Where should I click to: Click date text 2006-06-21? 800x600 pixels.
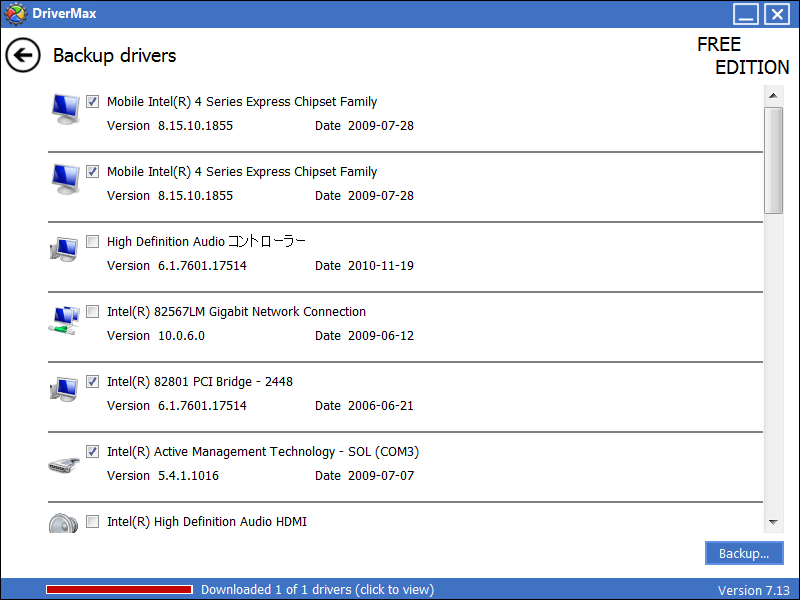coord(381,406)
